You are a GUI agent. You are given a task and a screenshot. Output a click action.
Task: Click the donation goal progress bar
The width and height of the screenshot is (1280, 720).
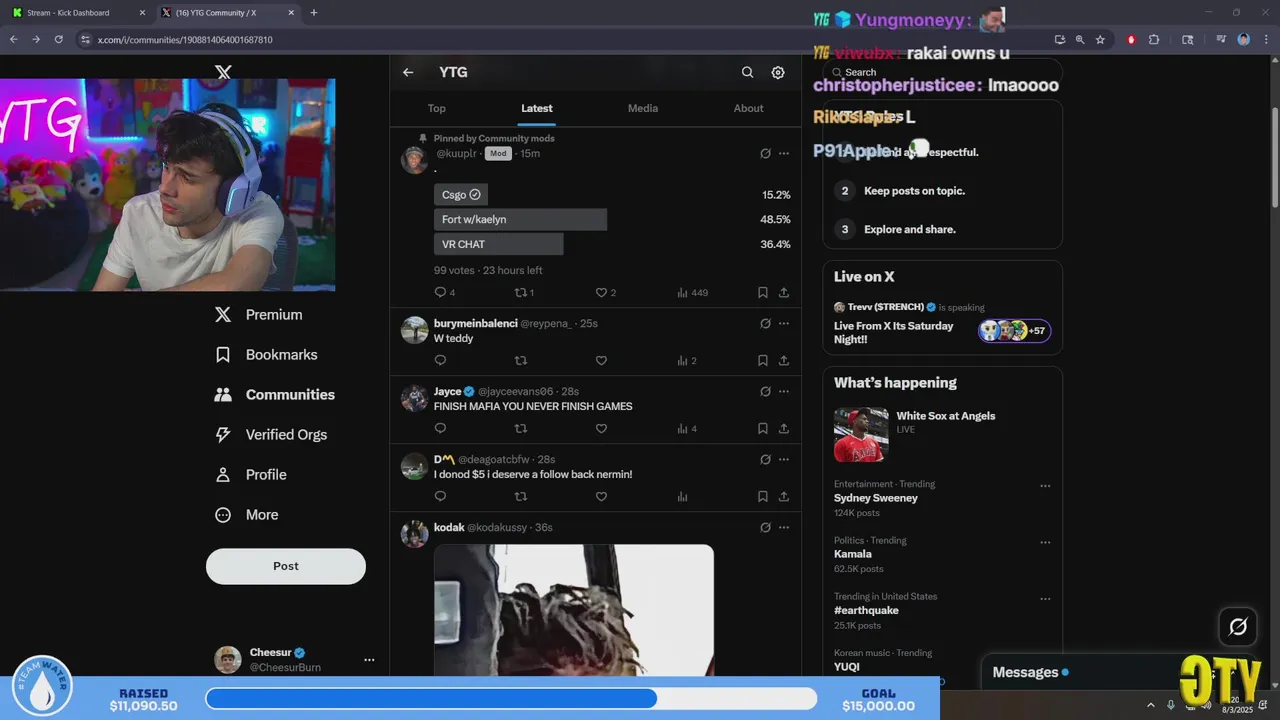pyautogui.click(x=512, y=698)
